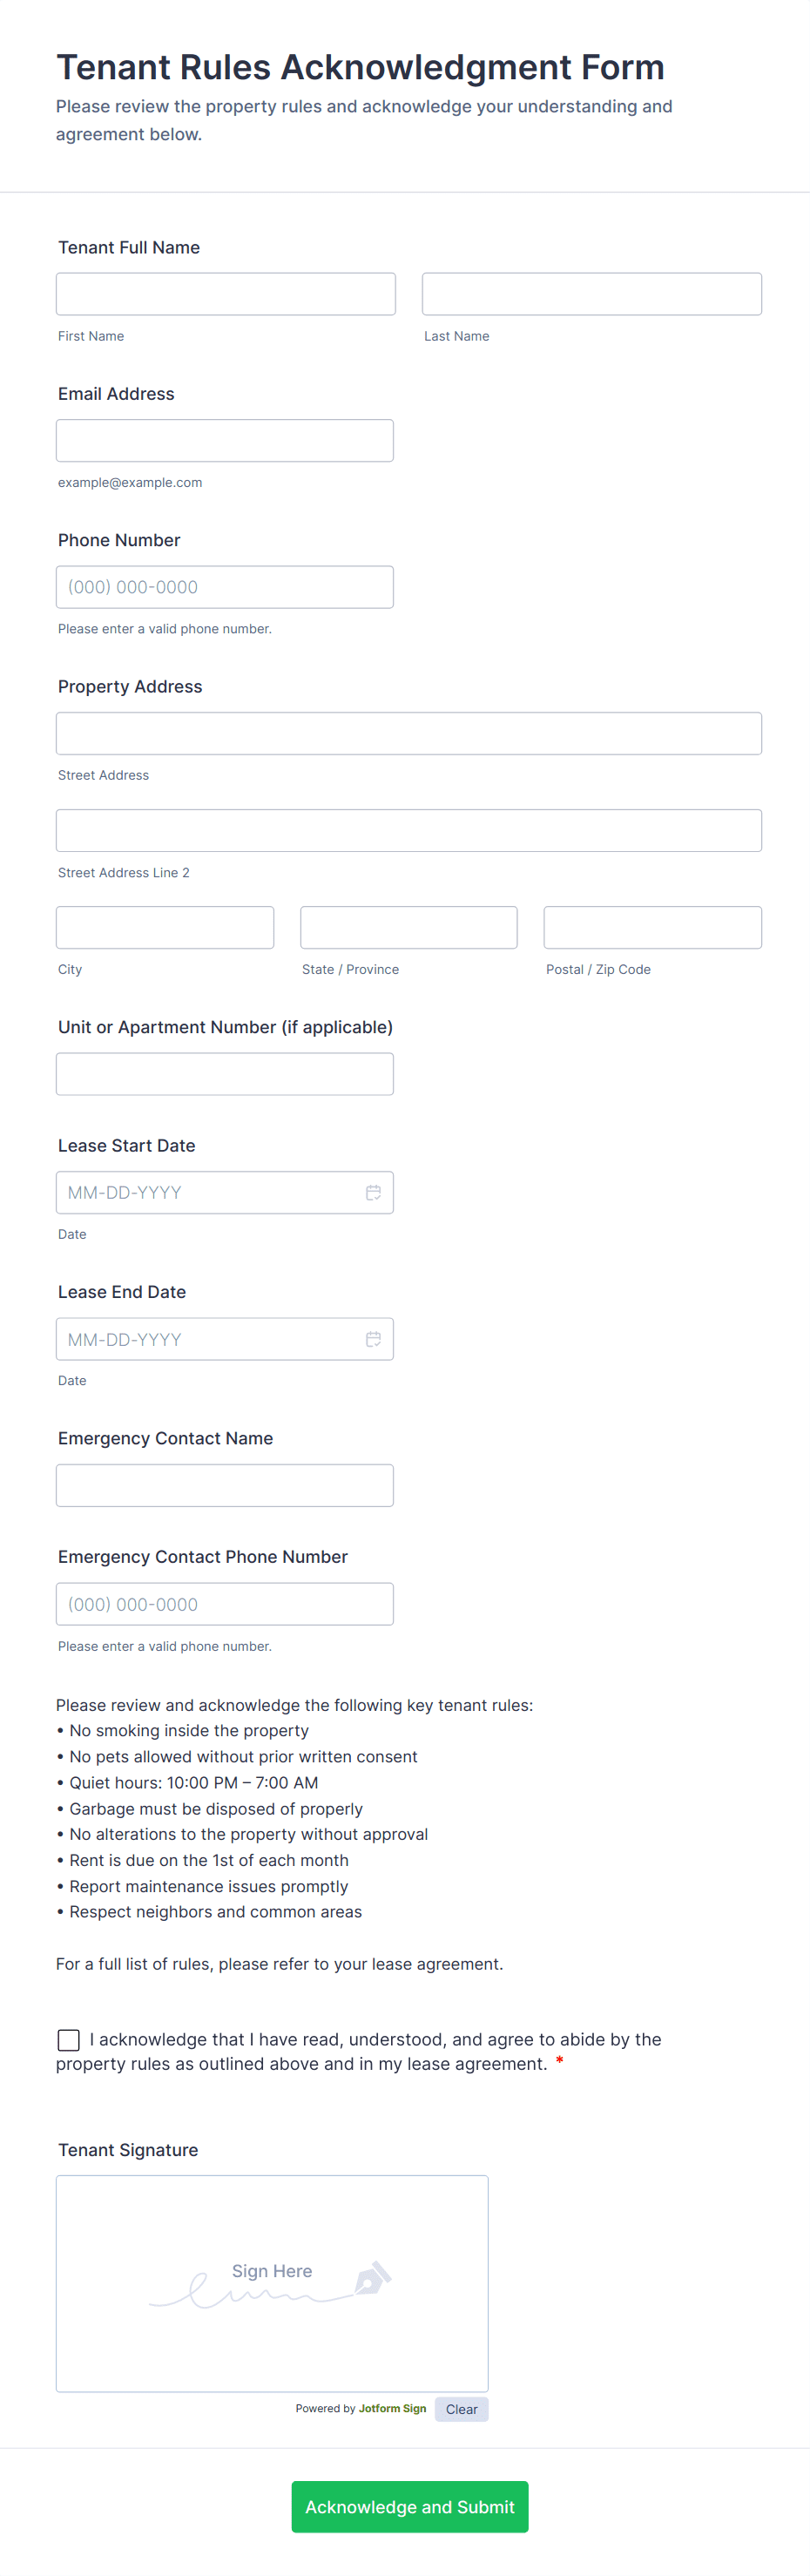
Task: Focus the Street Address Line 2 field
Action: [x=408, y=830]
